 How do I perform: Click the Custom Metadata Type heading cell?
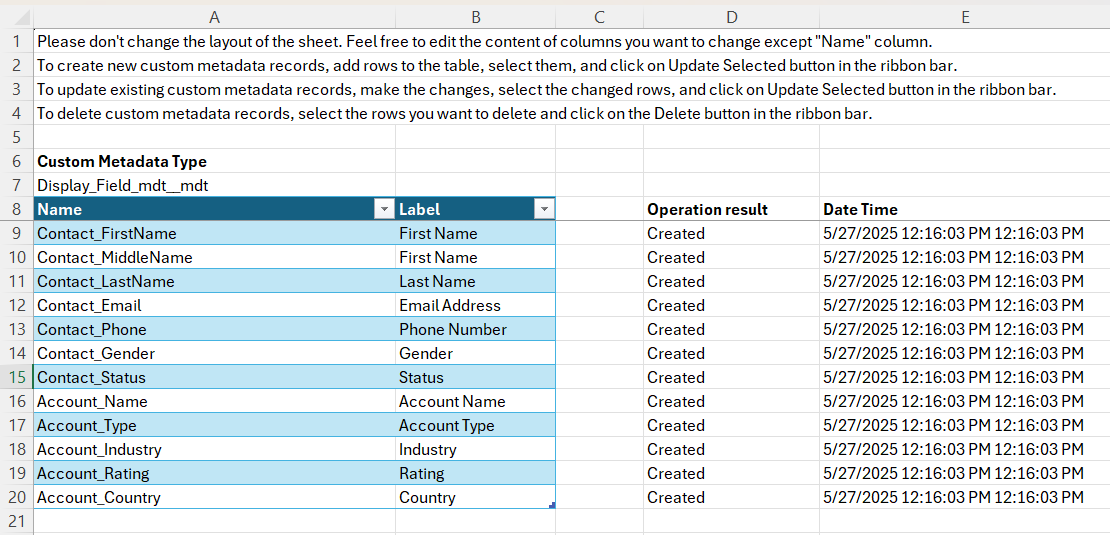pyautogui.click(x=122, y=161)
